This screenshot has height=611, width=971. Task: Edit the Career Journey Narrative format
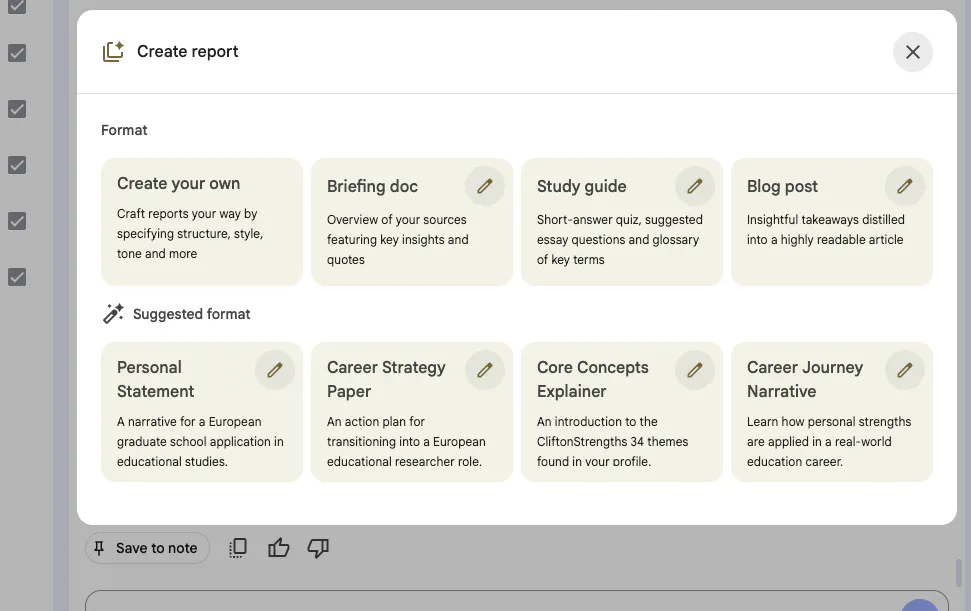904,370
